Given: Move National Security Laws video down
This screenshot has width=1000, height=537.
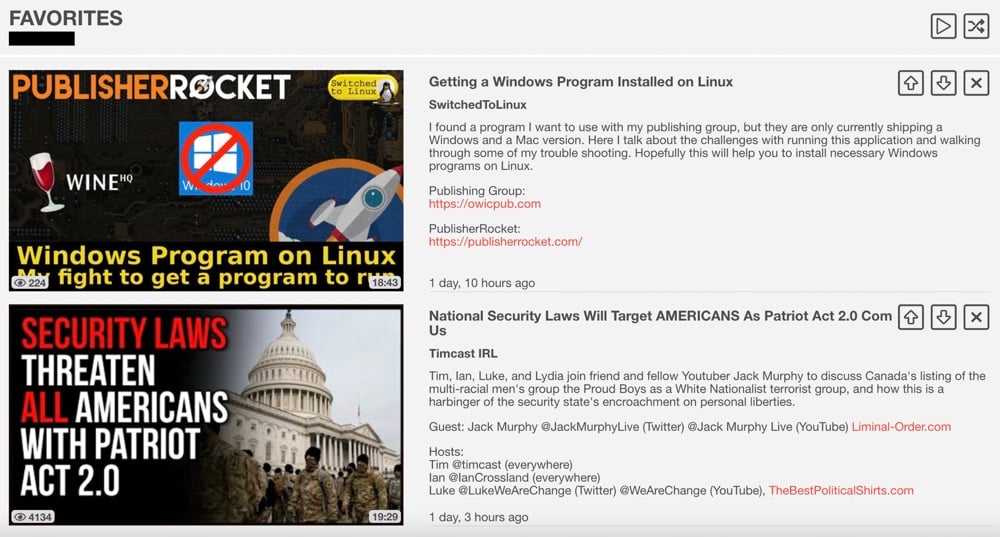Looking at the screenshot, I should [x=943, y=317].
